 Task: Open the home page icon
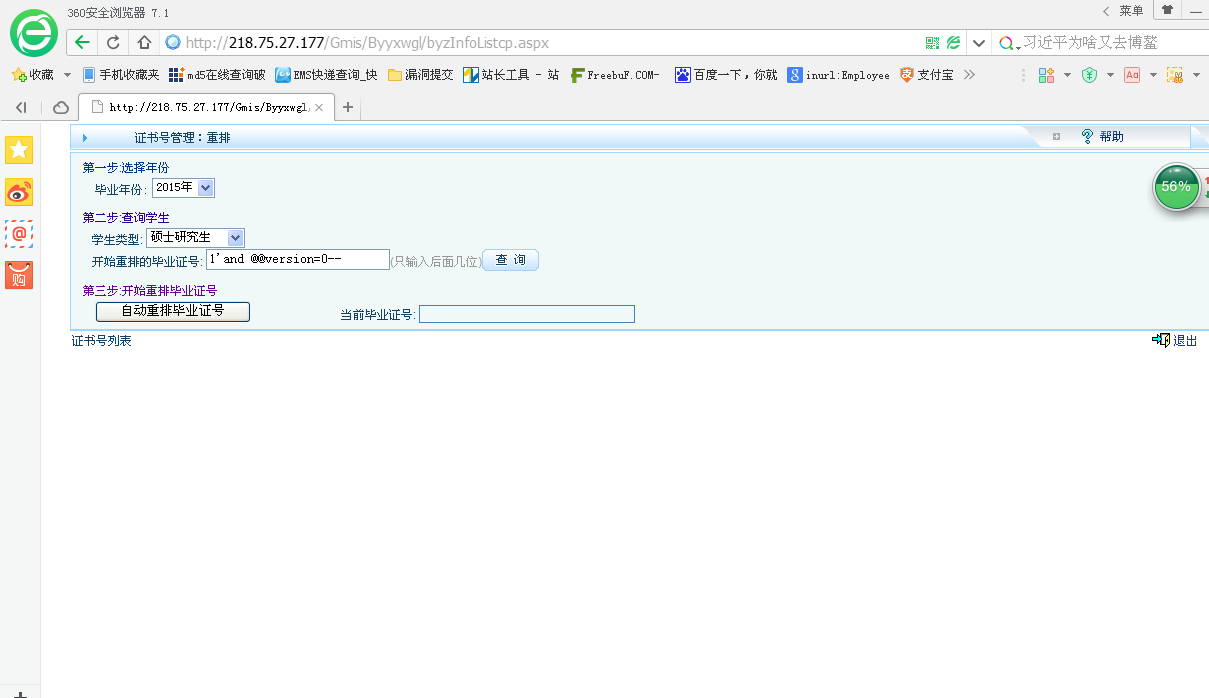(x=144, y=43)
